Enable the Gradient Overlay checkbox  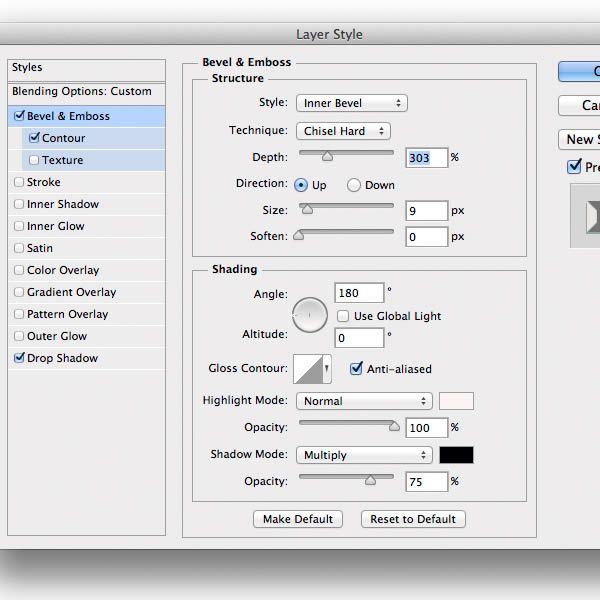(x=19, y=292)
